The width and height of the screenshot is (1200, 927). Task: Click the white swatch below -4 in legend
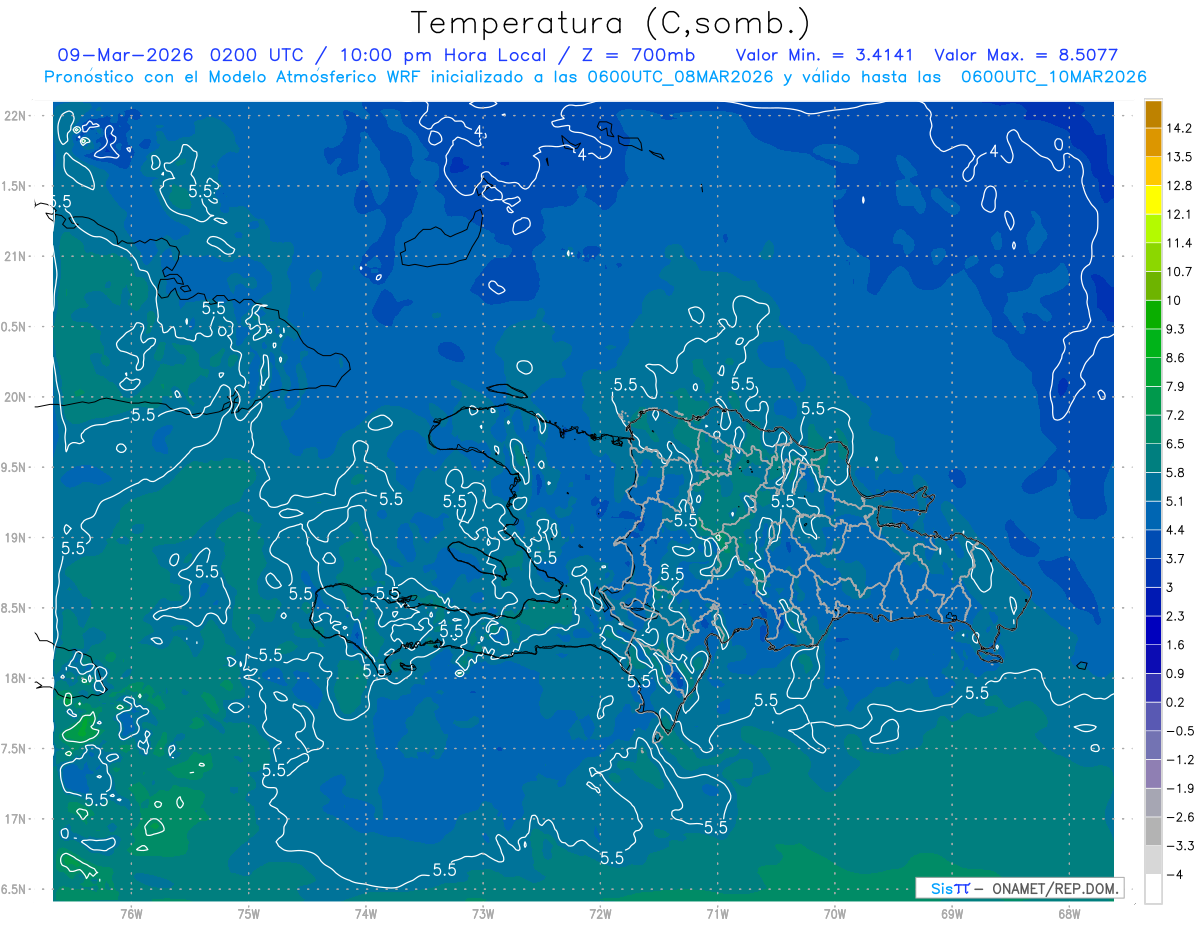click(1153, 889)
